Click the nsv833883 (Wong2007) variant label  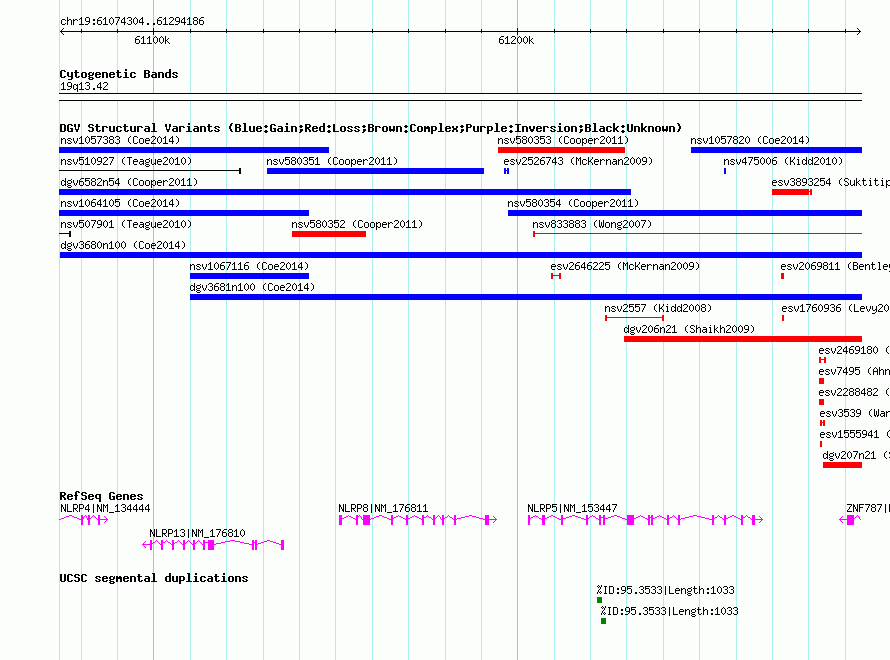[592, 224]
